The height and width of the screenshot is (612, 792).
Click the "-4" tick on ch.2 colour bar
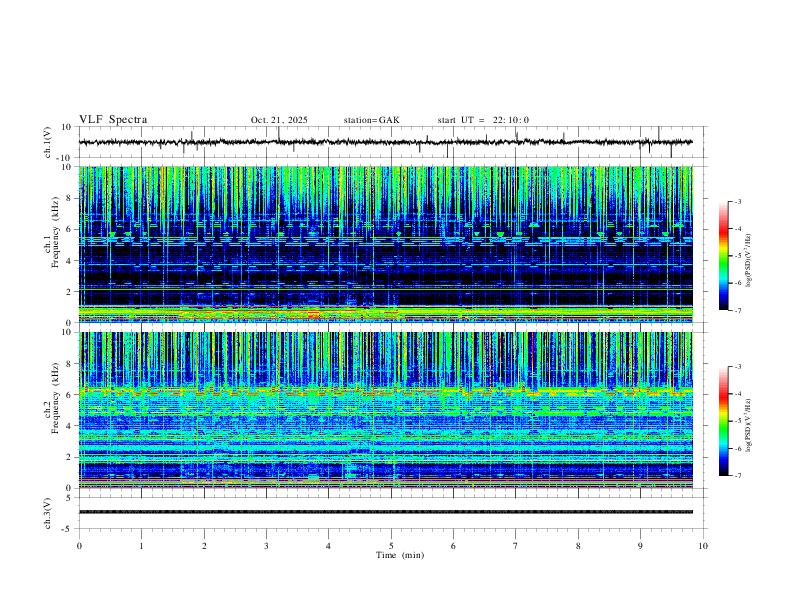pos(737,394)
